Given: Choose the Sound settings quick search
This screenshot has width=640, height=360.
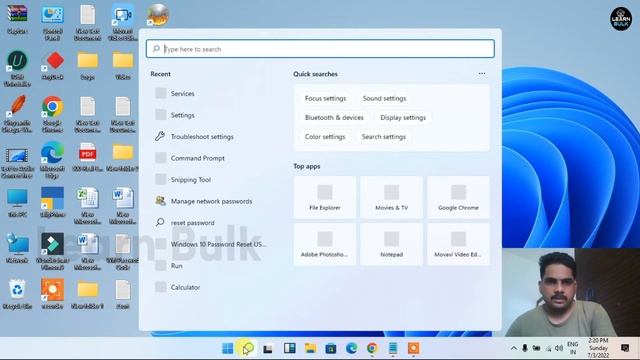Looking at the screenshot, I should (x=384, y=98).
